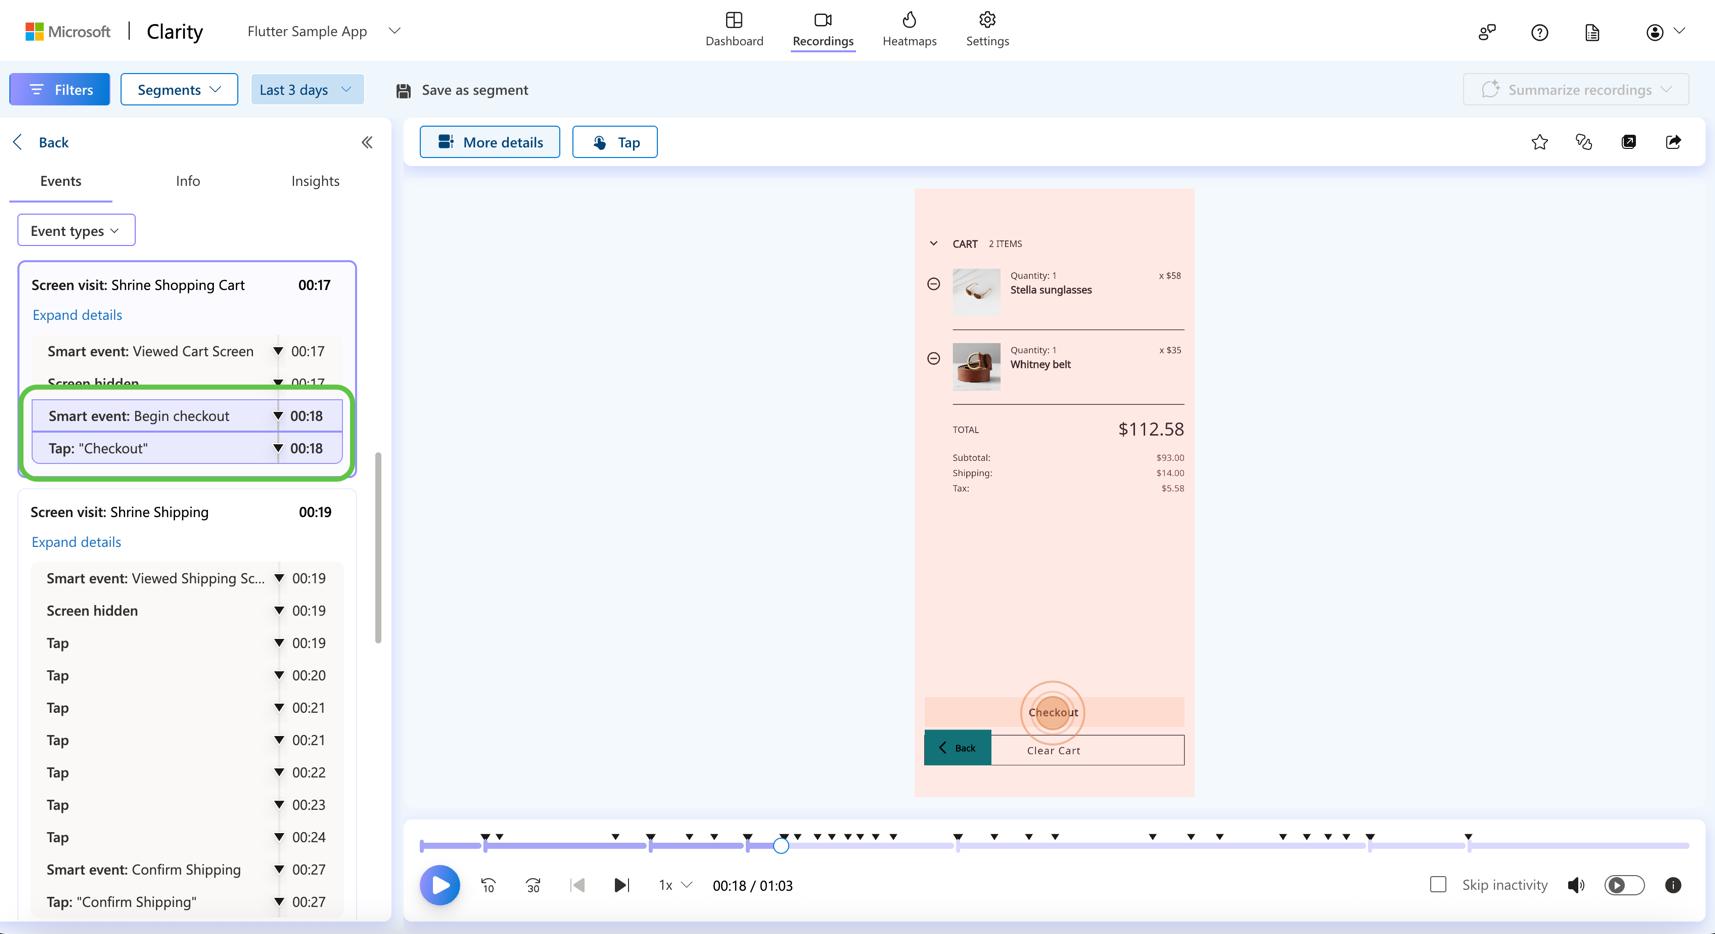1715x934 pixels.
Task: Rewind the recording by 10 seconds
Action: (488, 885)
